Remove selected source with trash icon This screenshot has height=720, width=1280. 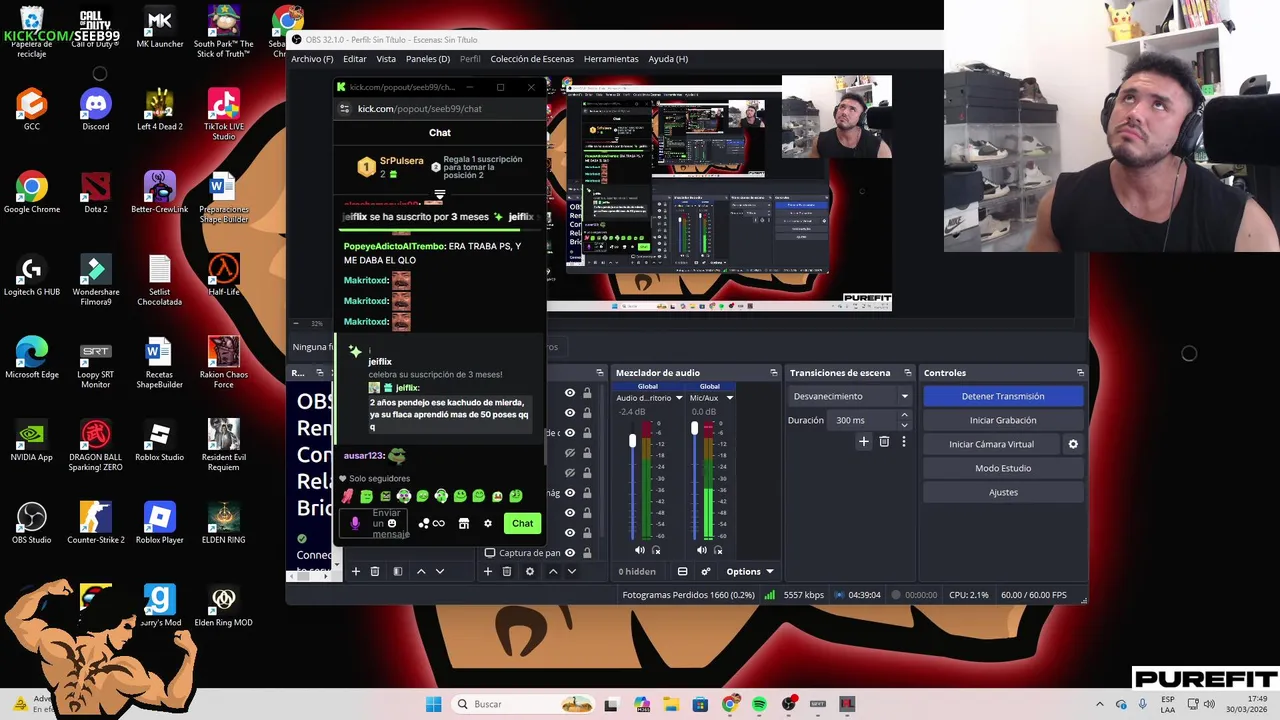[x=507, y=571]
